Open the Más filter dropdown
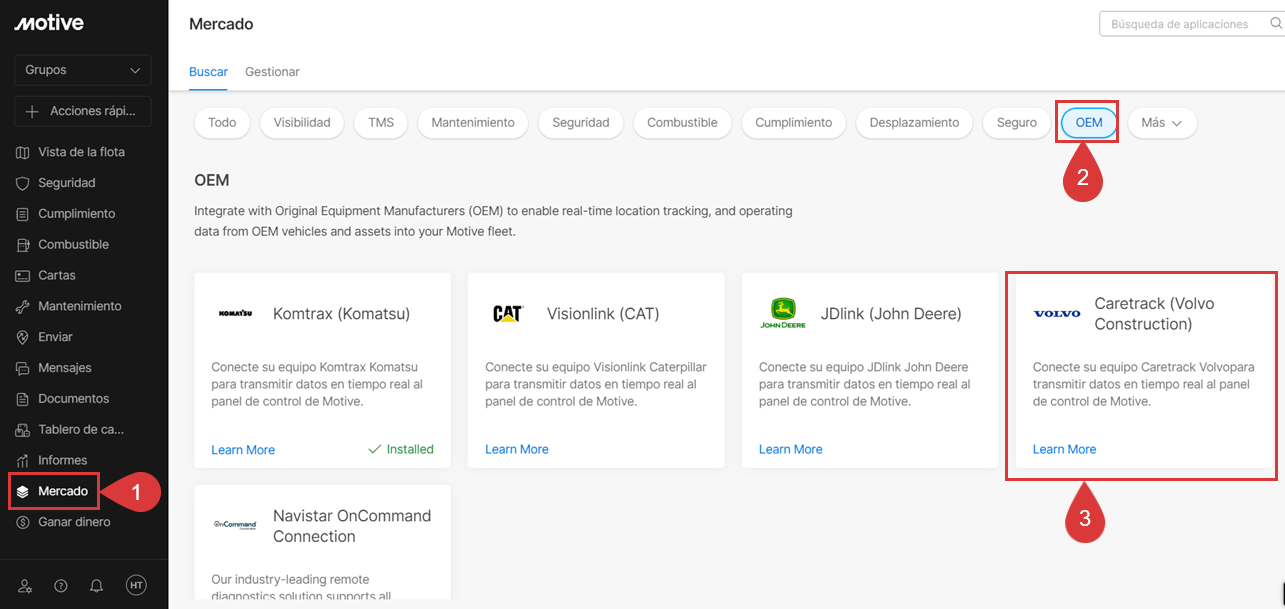This screenshot has height=609, width=1285. pyautogui.click(x=1162, y=123)
